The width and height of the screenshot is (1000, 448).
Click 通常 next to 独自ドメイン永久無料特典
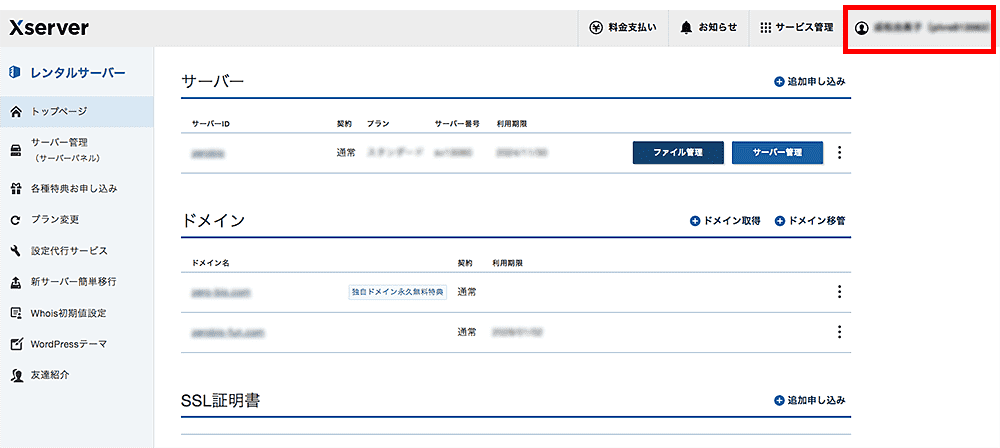click(467, 292)
